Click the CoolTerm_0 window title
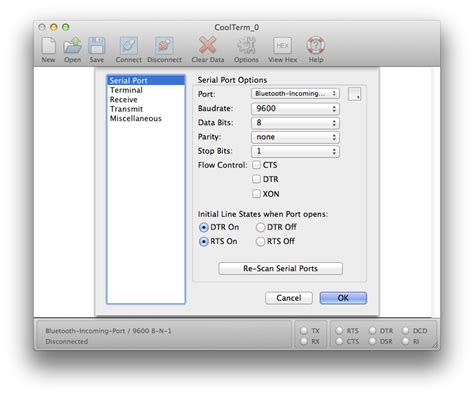474x397 pixels. 237,27
